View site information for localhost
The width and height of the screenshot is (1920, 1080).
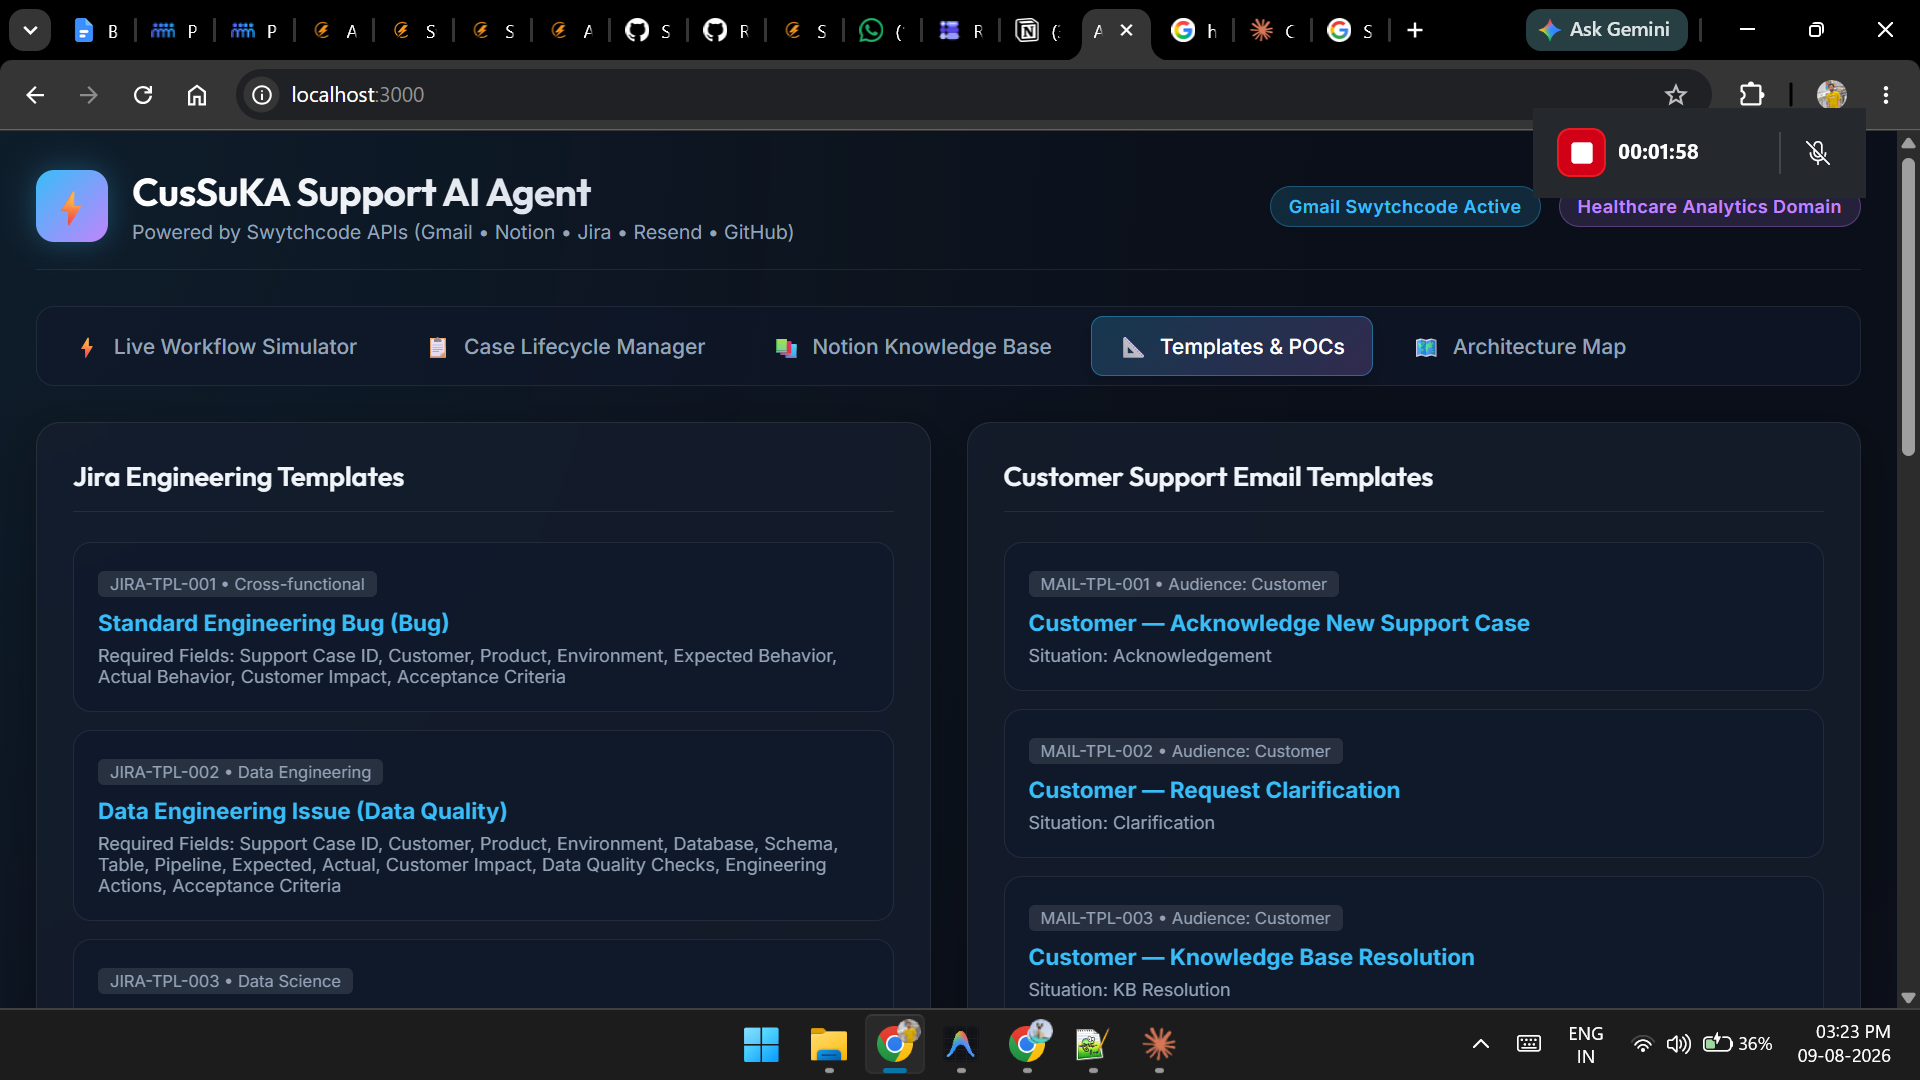(x=262, y=95)
